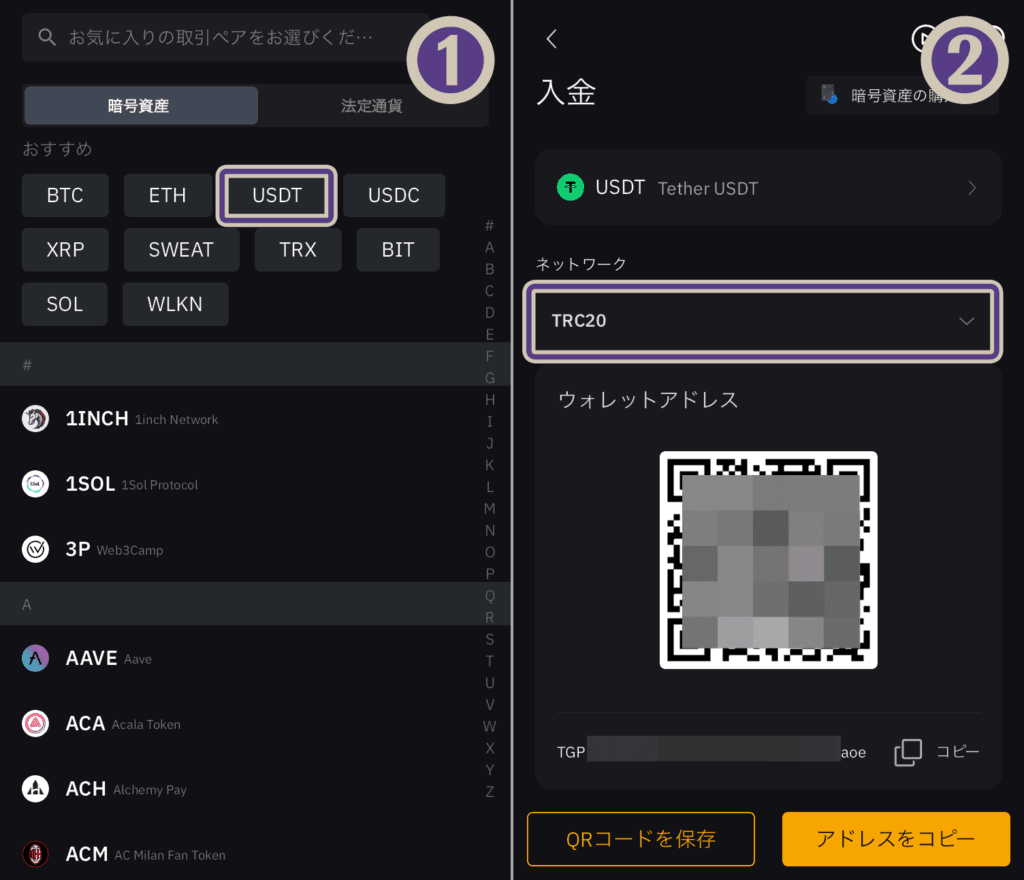Select the ACM AC Milan Fan Token text

pos(146,854)
